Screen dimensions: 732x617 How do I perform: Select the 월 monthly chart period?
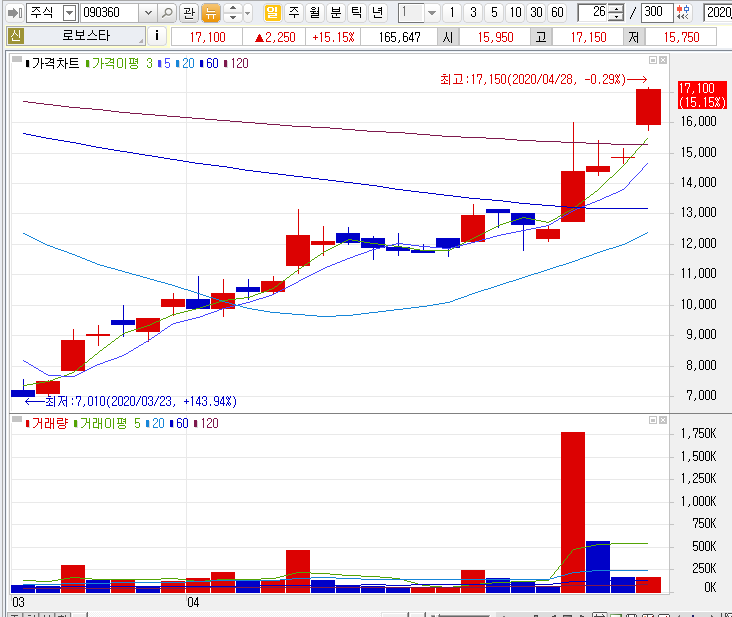[x=315, y=12]
